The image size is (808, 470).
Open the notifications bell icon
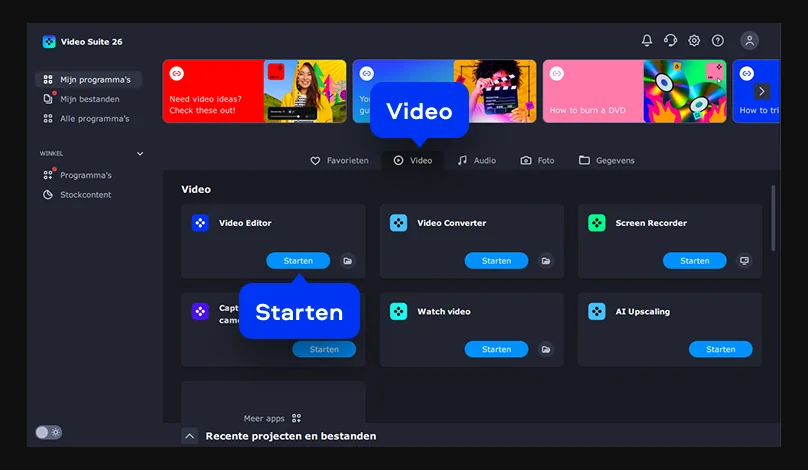pos(647,40)
